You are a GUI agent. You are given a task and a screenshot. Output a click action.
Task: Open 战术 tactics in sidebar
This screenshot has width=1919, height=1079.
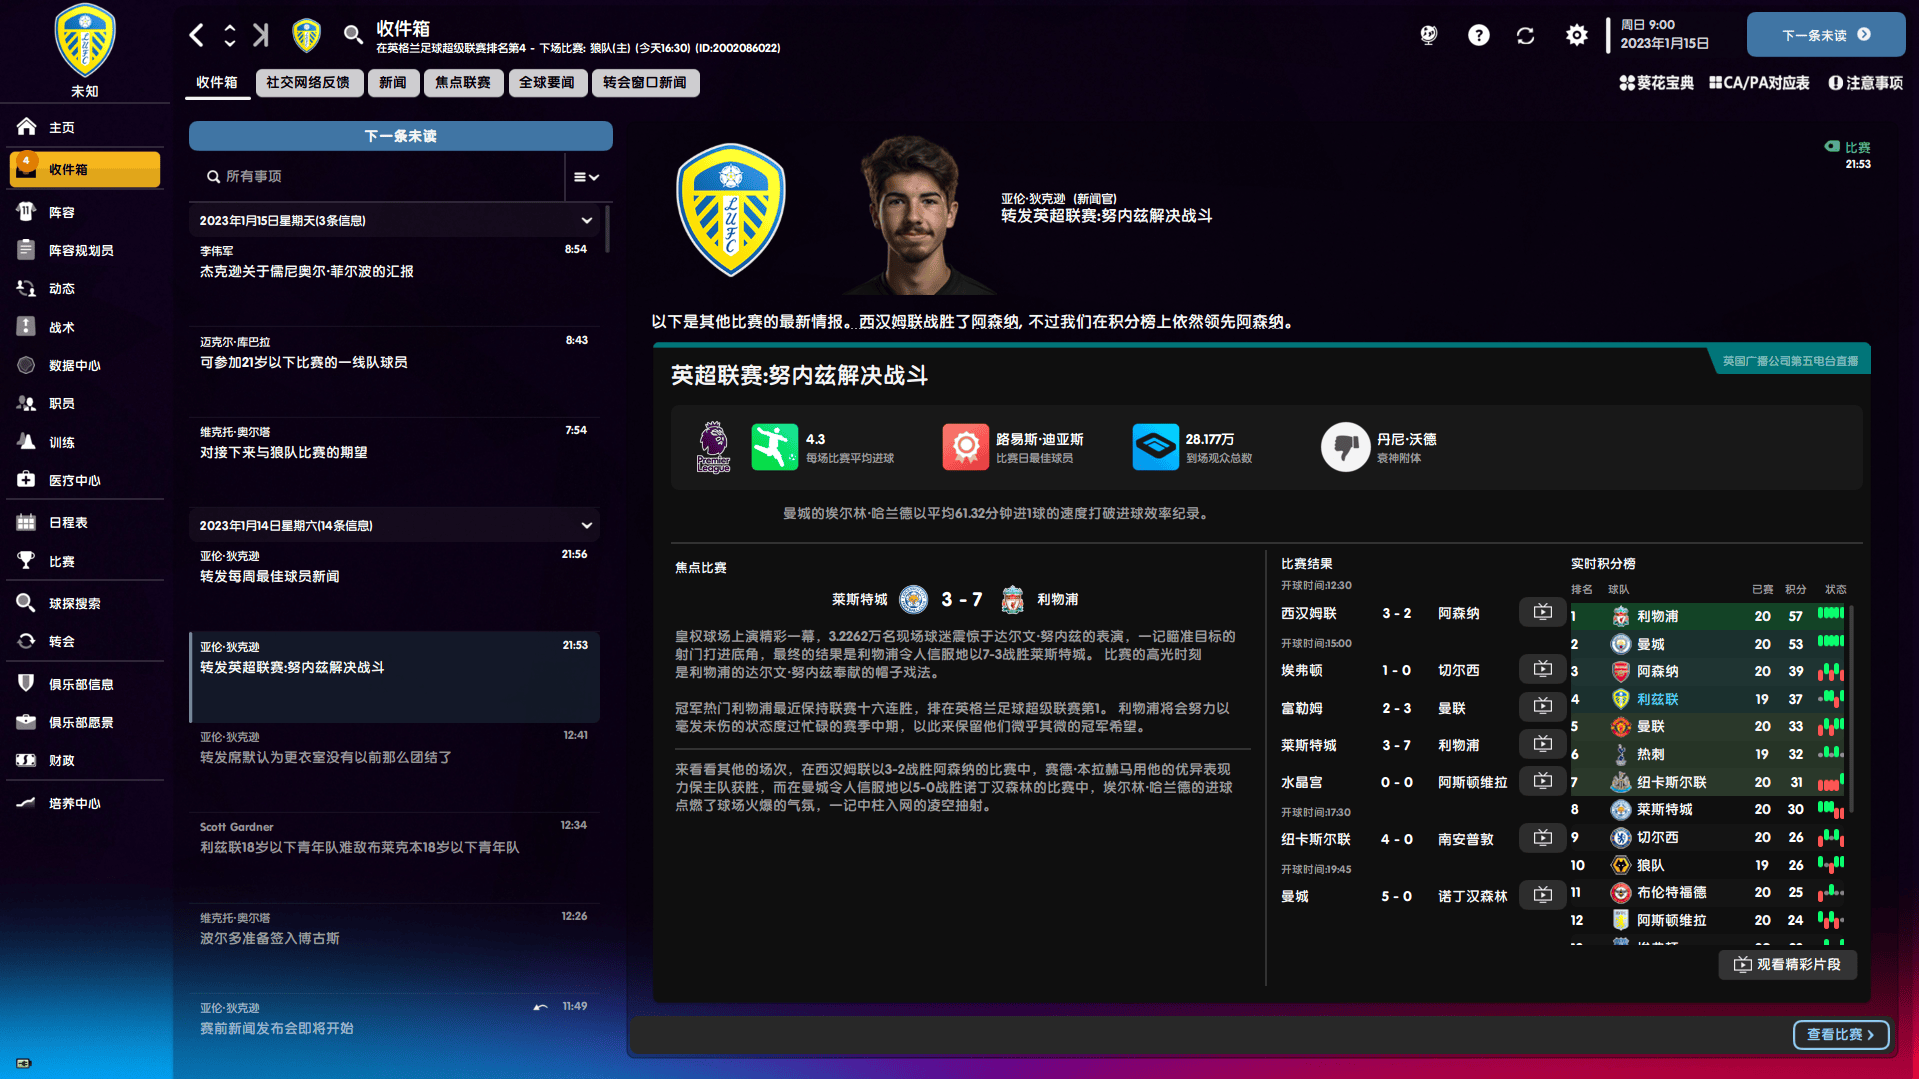[84, 327]
